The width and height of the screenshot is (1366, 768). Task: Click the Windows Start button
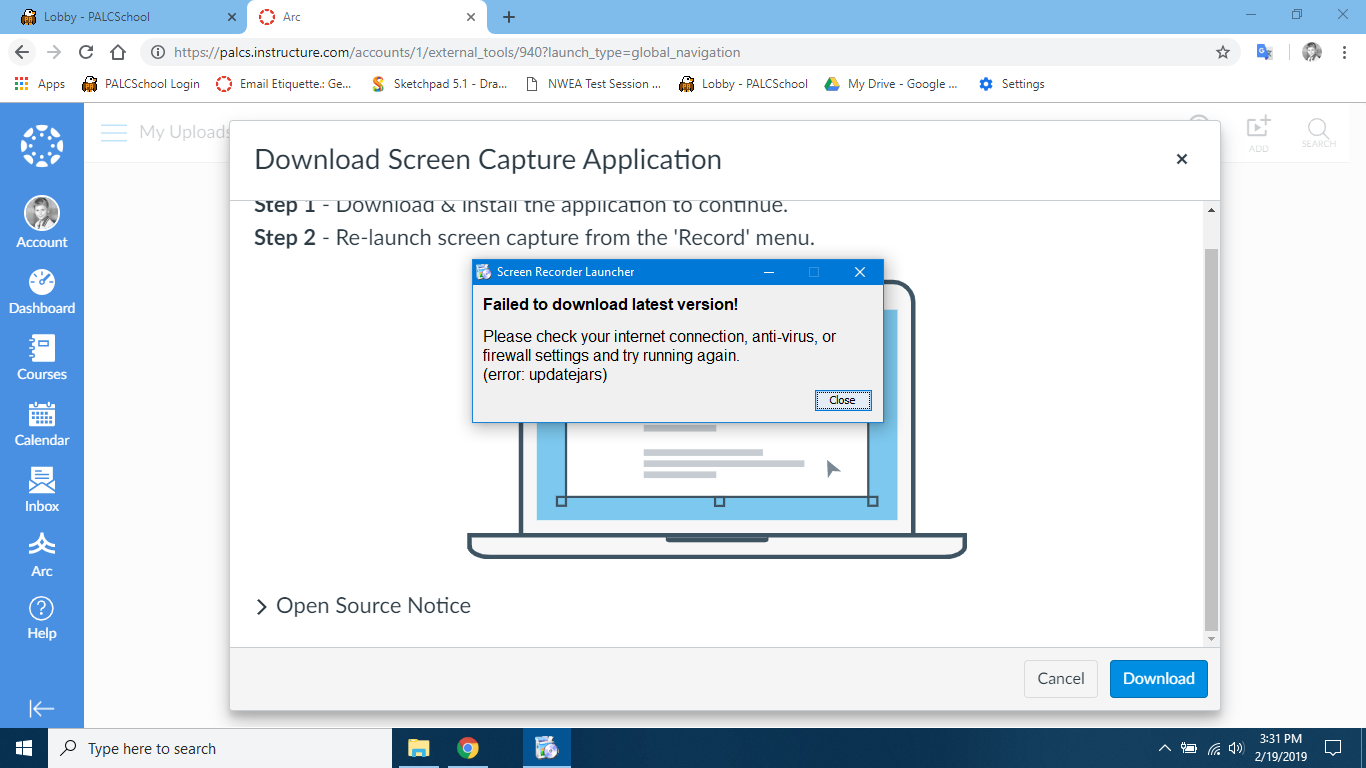point(24,748)
